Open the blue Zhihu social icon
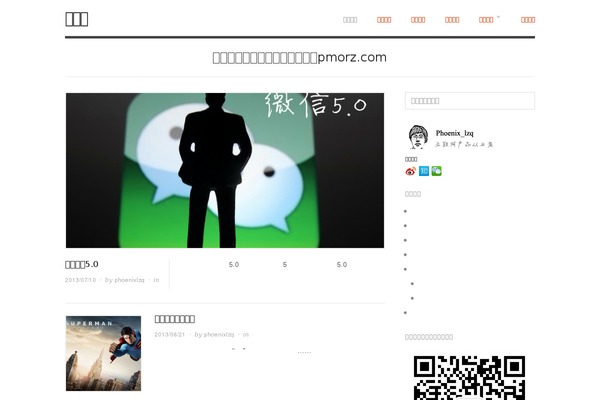 coord(424,171)
